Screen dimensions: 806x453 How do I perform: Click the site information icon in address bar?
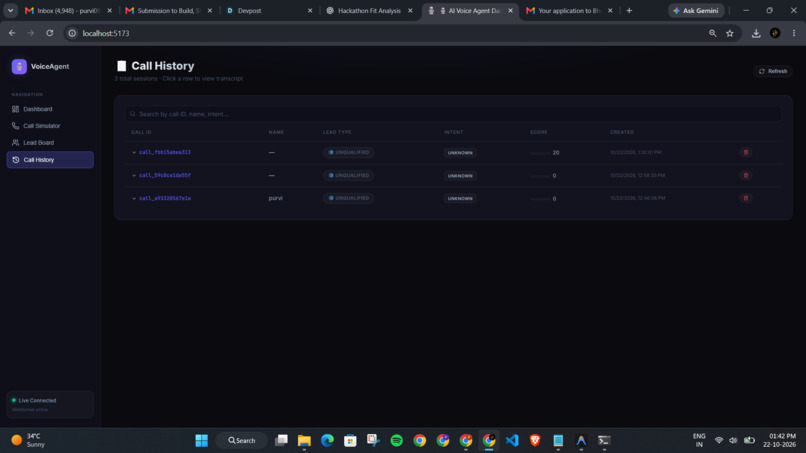(72, 33)
